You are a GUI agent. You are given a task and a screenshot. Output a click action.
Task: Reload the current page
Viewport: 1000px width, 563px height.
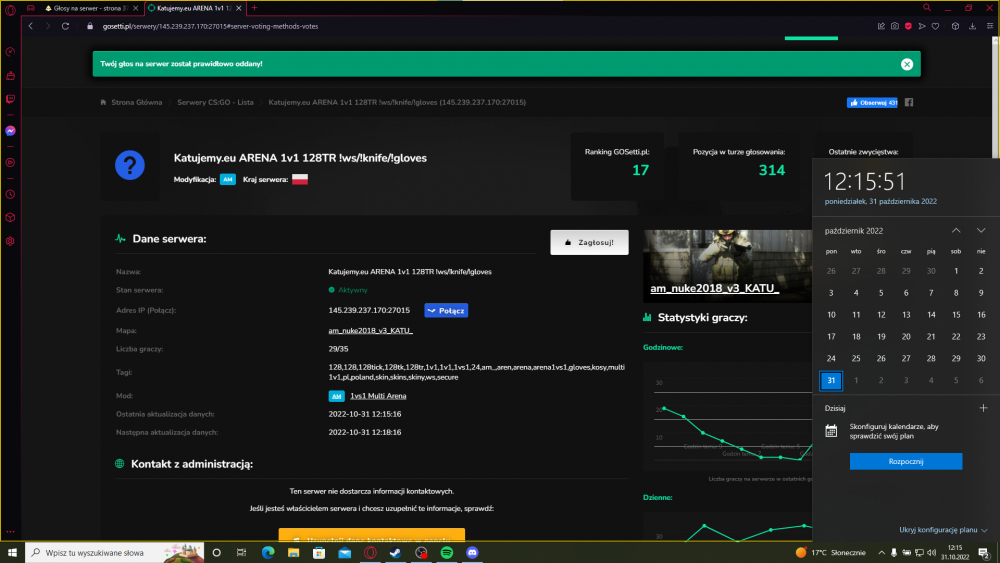pos(65,26)
